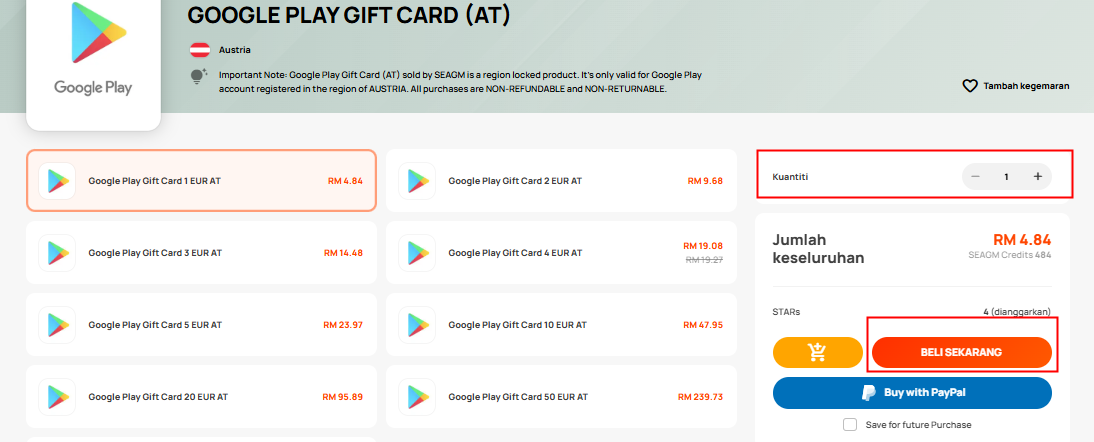
Task: Click the lightbulb important note icon
Action: [x=200, y=77]
